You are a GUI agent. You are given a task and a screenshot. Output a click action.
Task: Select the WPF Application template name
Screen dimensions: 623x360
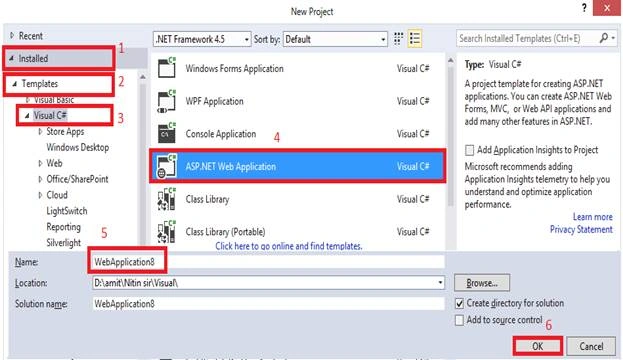(214, 101)
